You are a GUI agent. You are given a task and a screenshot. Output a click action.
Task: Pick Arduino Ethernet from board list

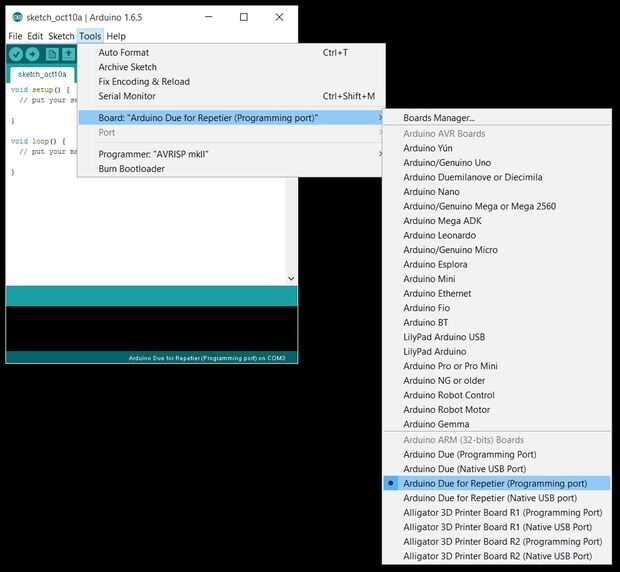pyautogui.click(x=497, y=293)
